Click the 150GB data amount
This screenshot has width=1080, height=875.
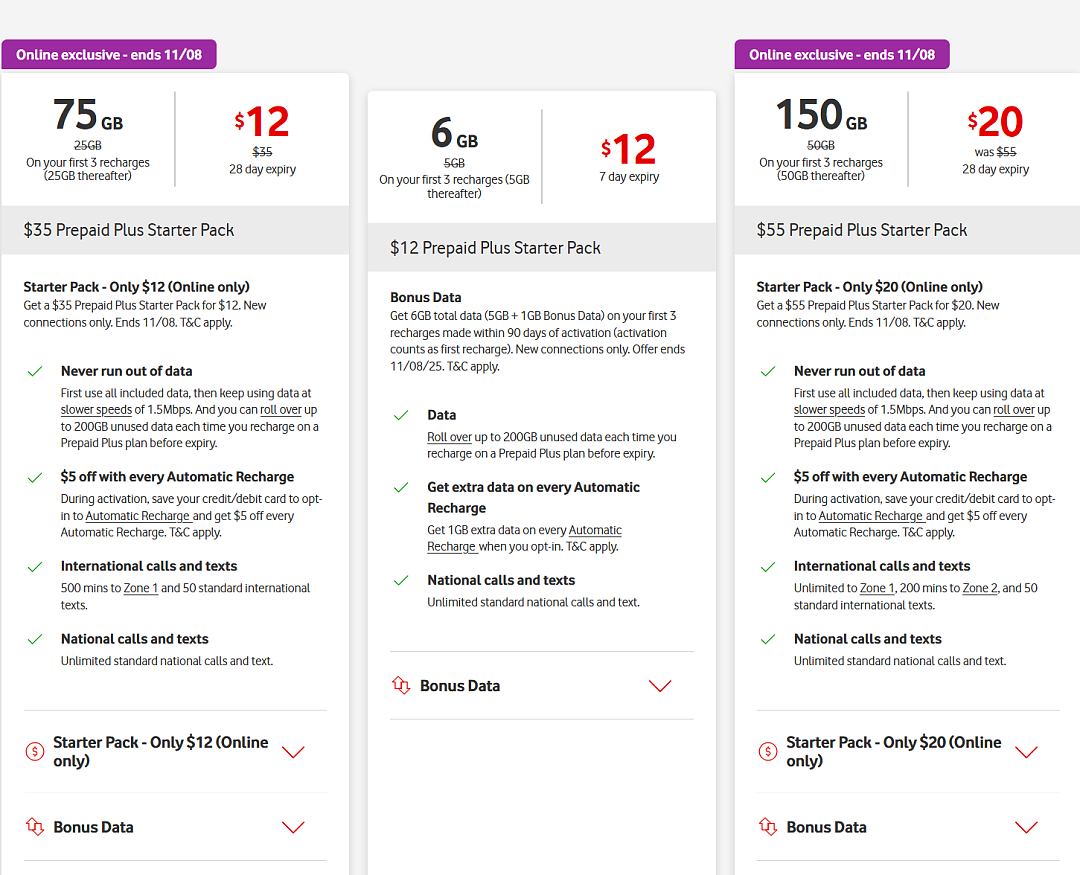click(821, 115)
